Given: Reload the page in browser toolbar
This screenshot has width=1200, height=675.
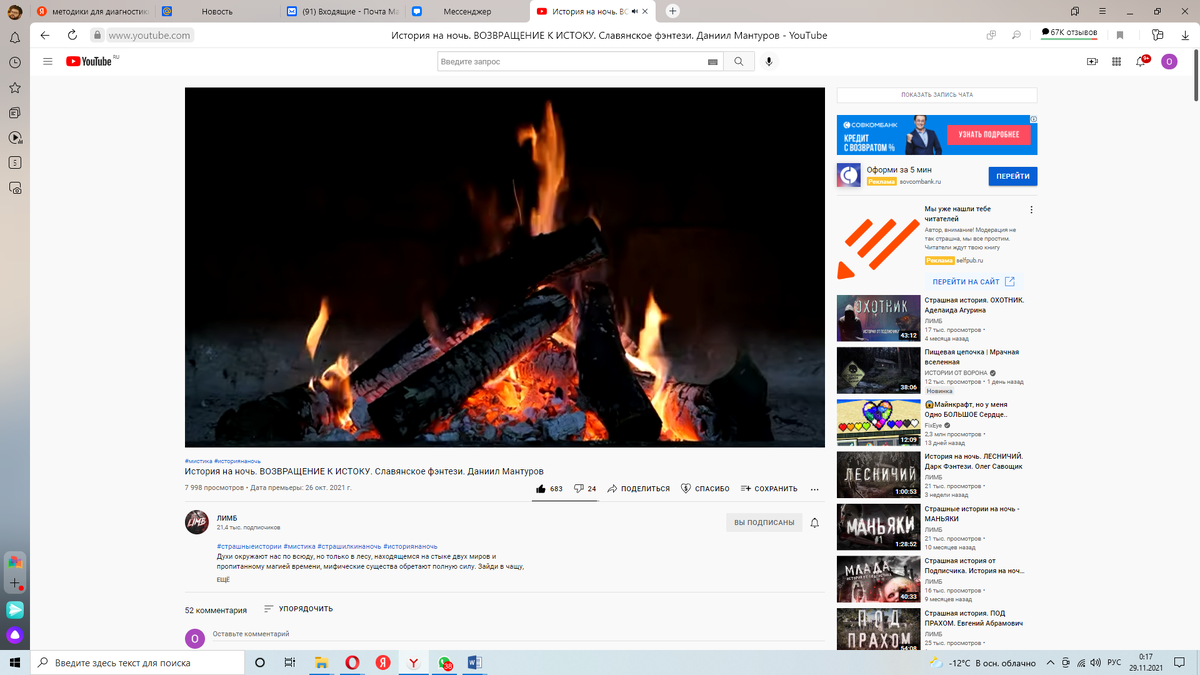Looking at the screenshot, I should click(71, 35).
